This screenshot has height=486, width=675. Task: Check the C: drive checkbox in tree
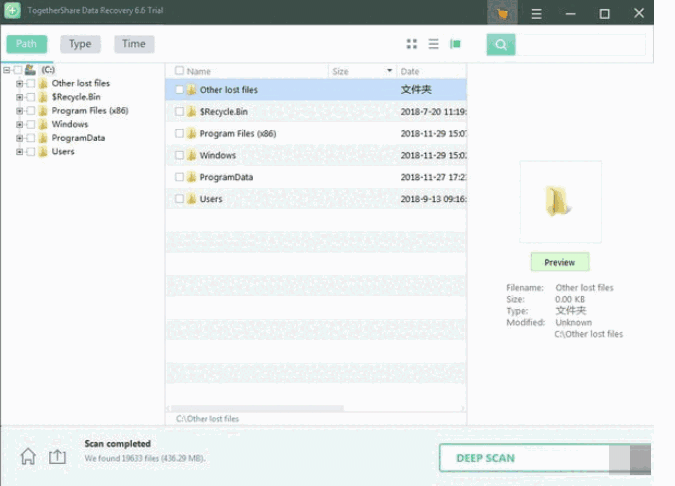(x=18, y=70)
